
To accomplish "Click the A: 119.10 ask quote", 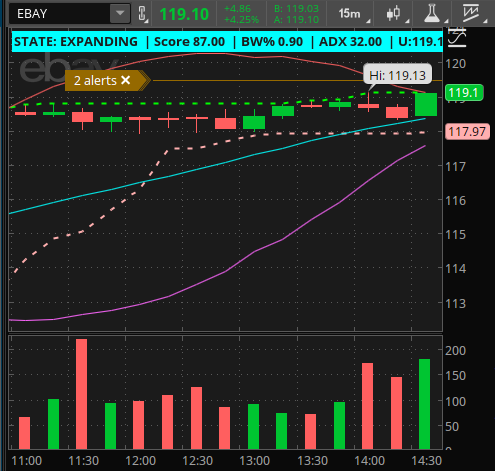I will coord(296,20).
